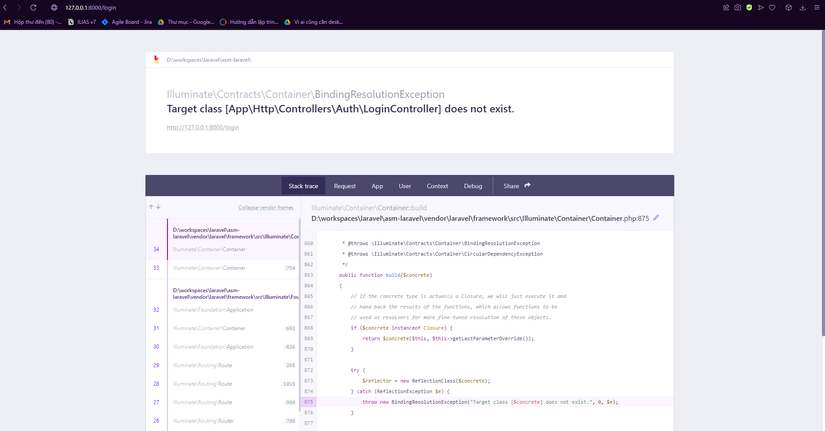
Task: Click the send flow arrow icon in toolbar
Action: pos(761,7)
